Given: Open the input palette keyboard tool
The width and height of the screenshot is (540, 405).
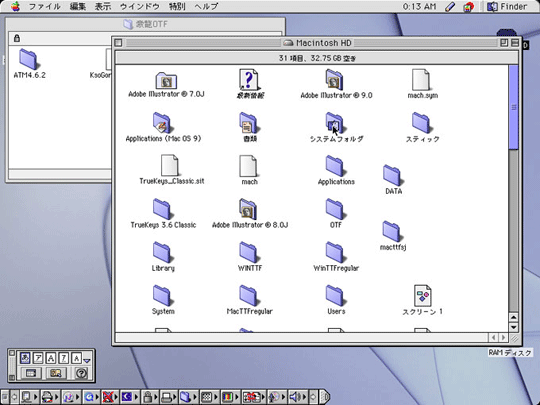Looking at the screenshot, I should pos(31,373).
